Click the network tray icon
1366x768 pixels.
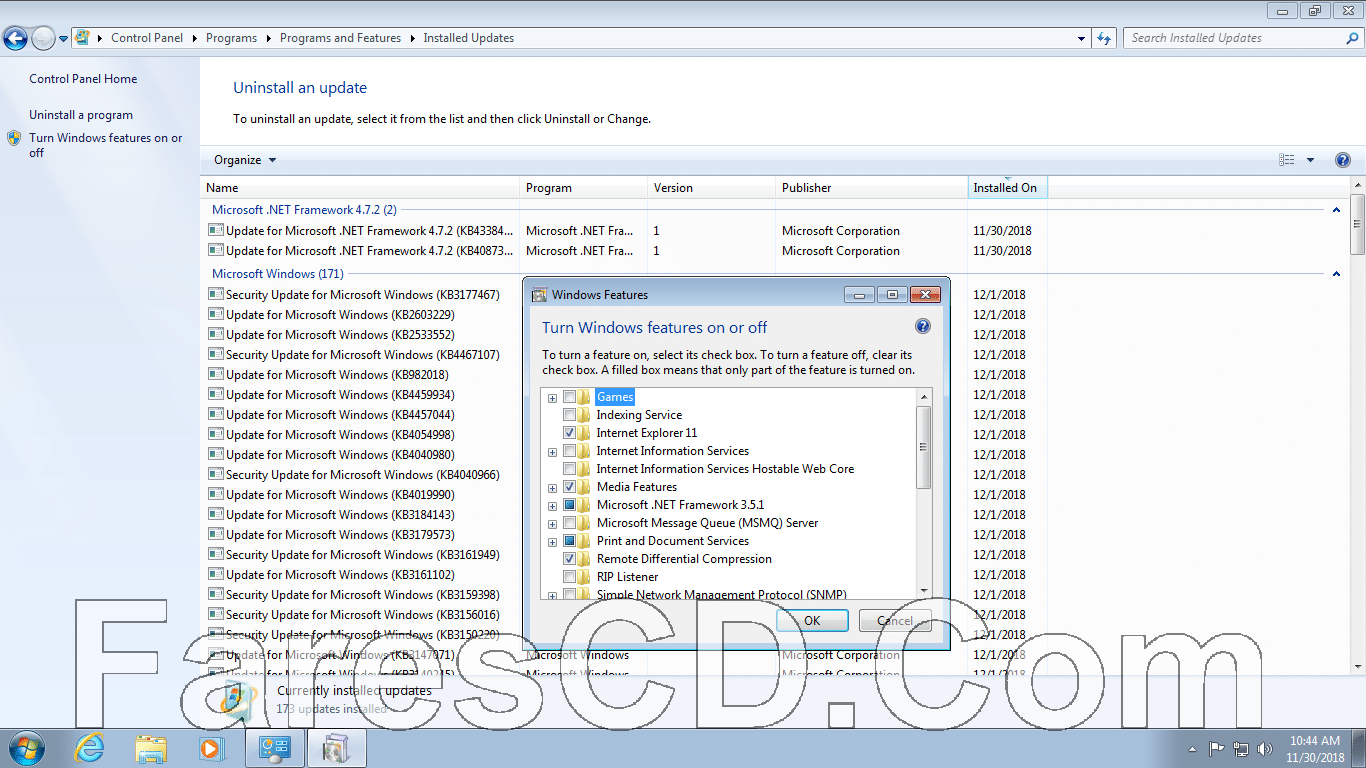(1241, 748)
